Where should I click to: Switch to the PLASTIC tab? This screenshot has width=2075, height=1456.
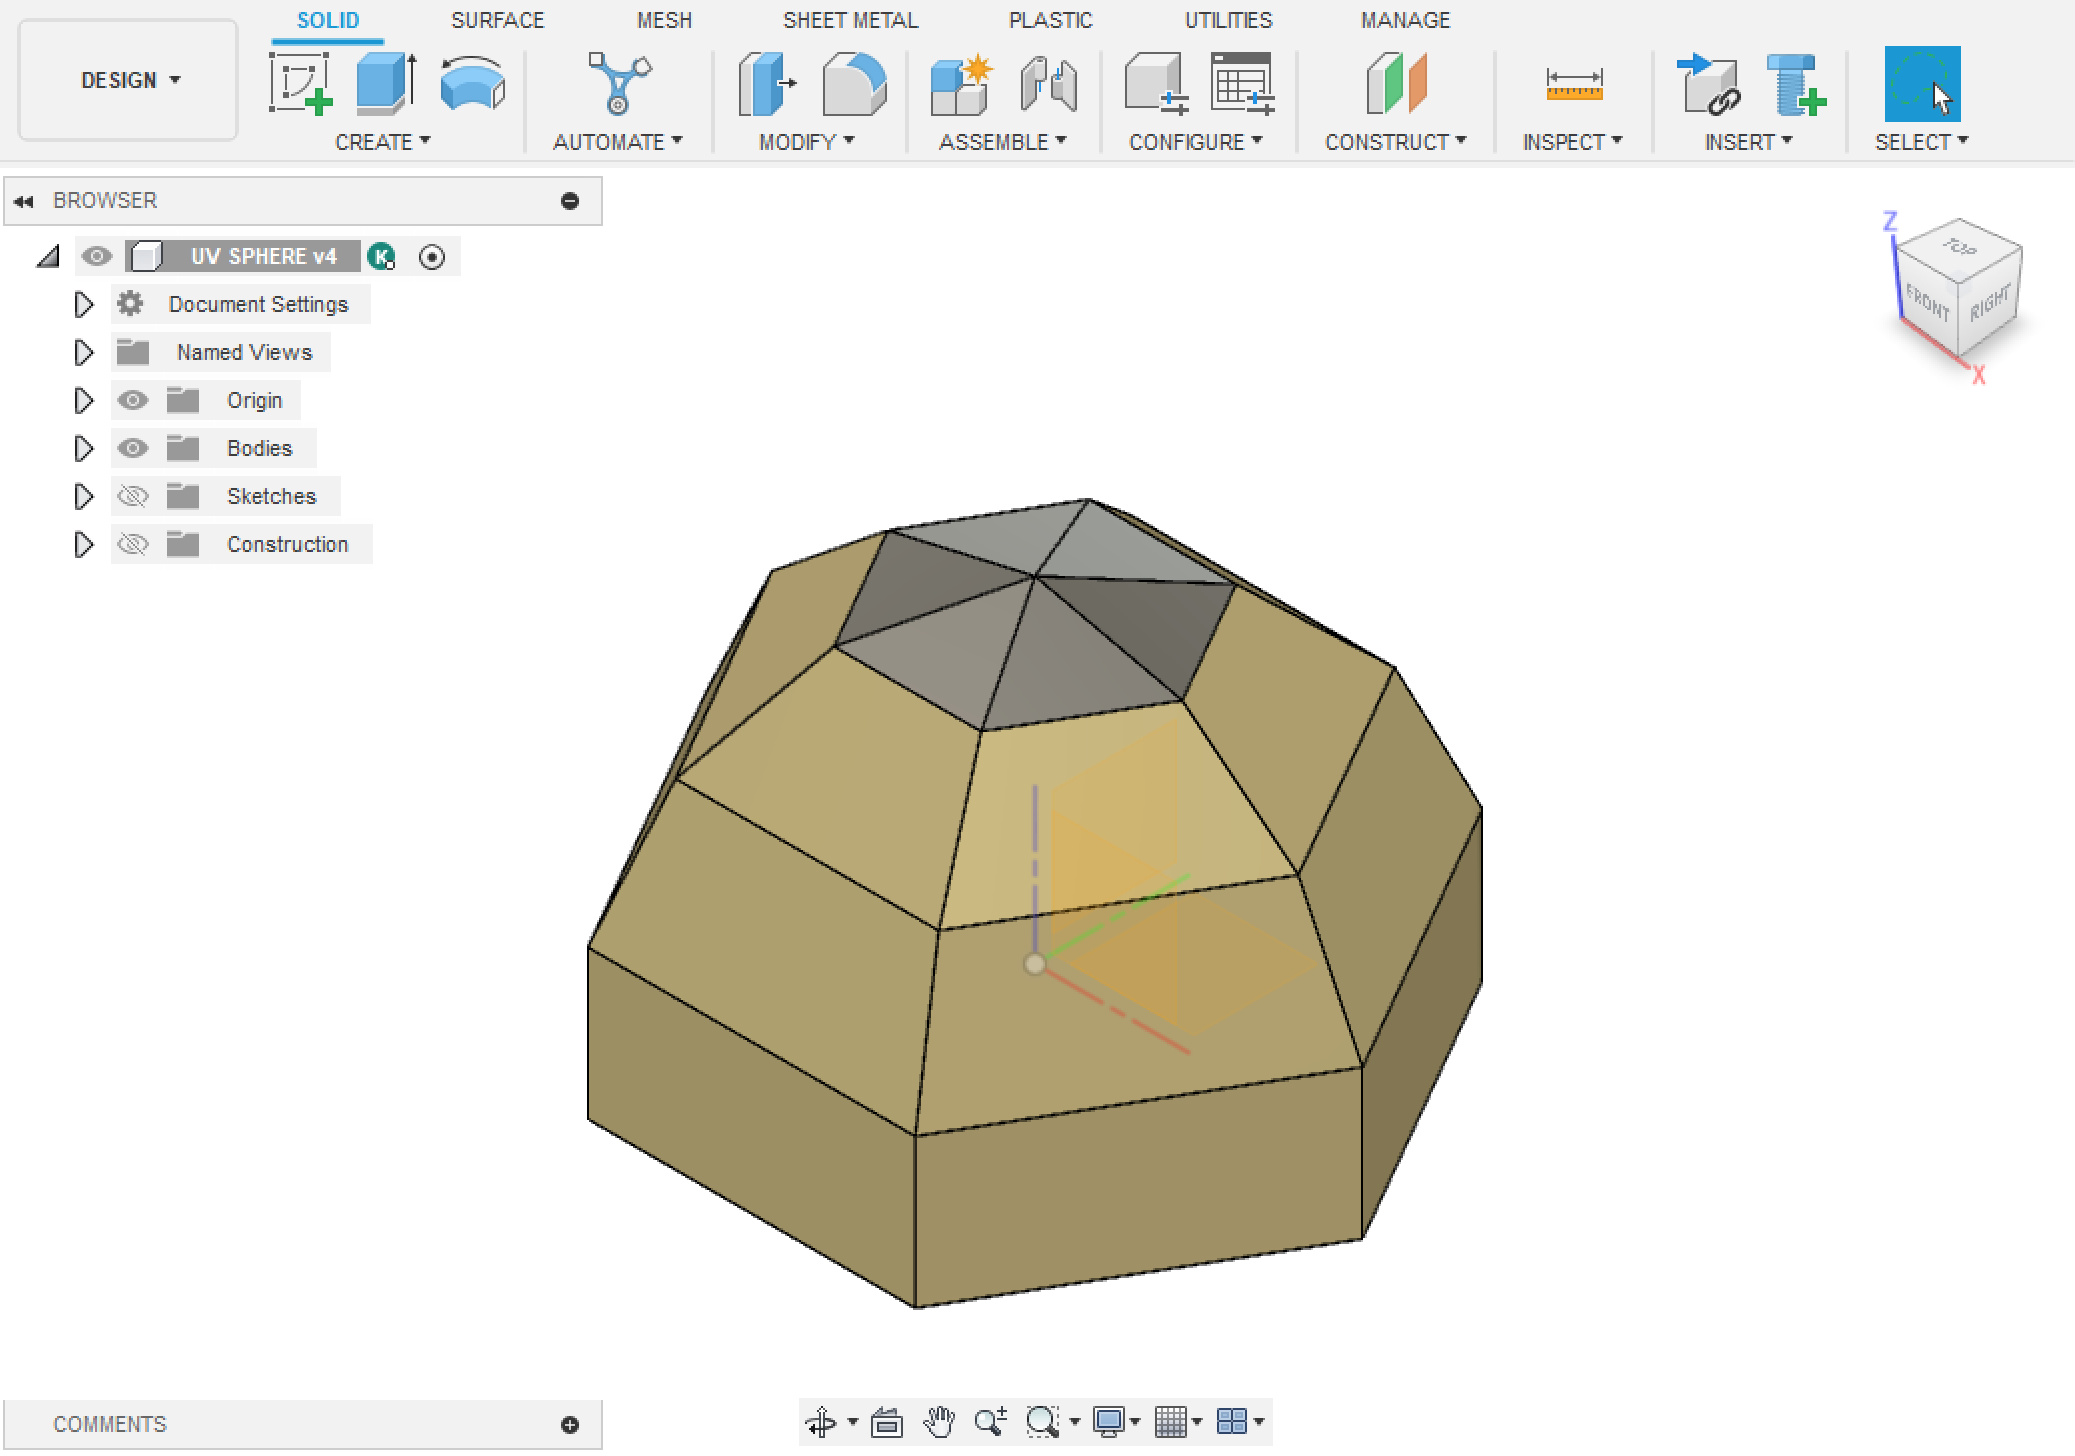click(x=1050, y=20)
